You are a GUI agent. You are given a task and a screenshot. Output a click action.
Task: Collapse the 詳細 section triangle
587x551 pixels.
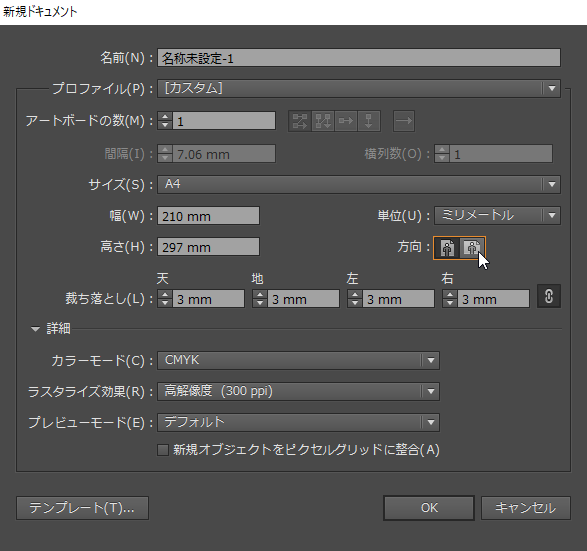click(36, 329)
